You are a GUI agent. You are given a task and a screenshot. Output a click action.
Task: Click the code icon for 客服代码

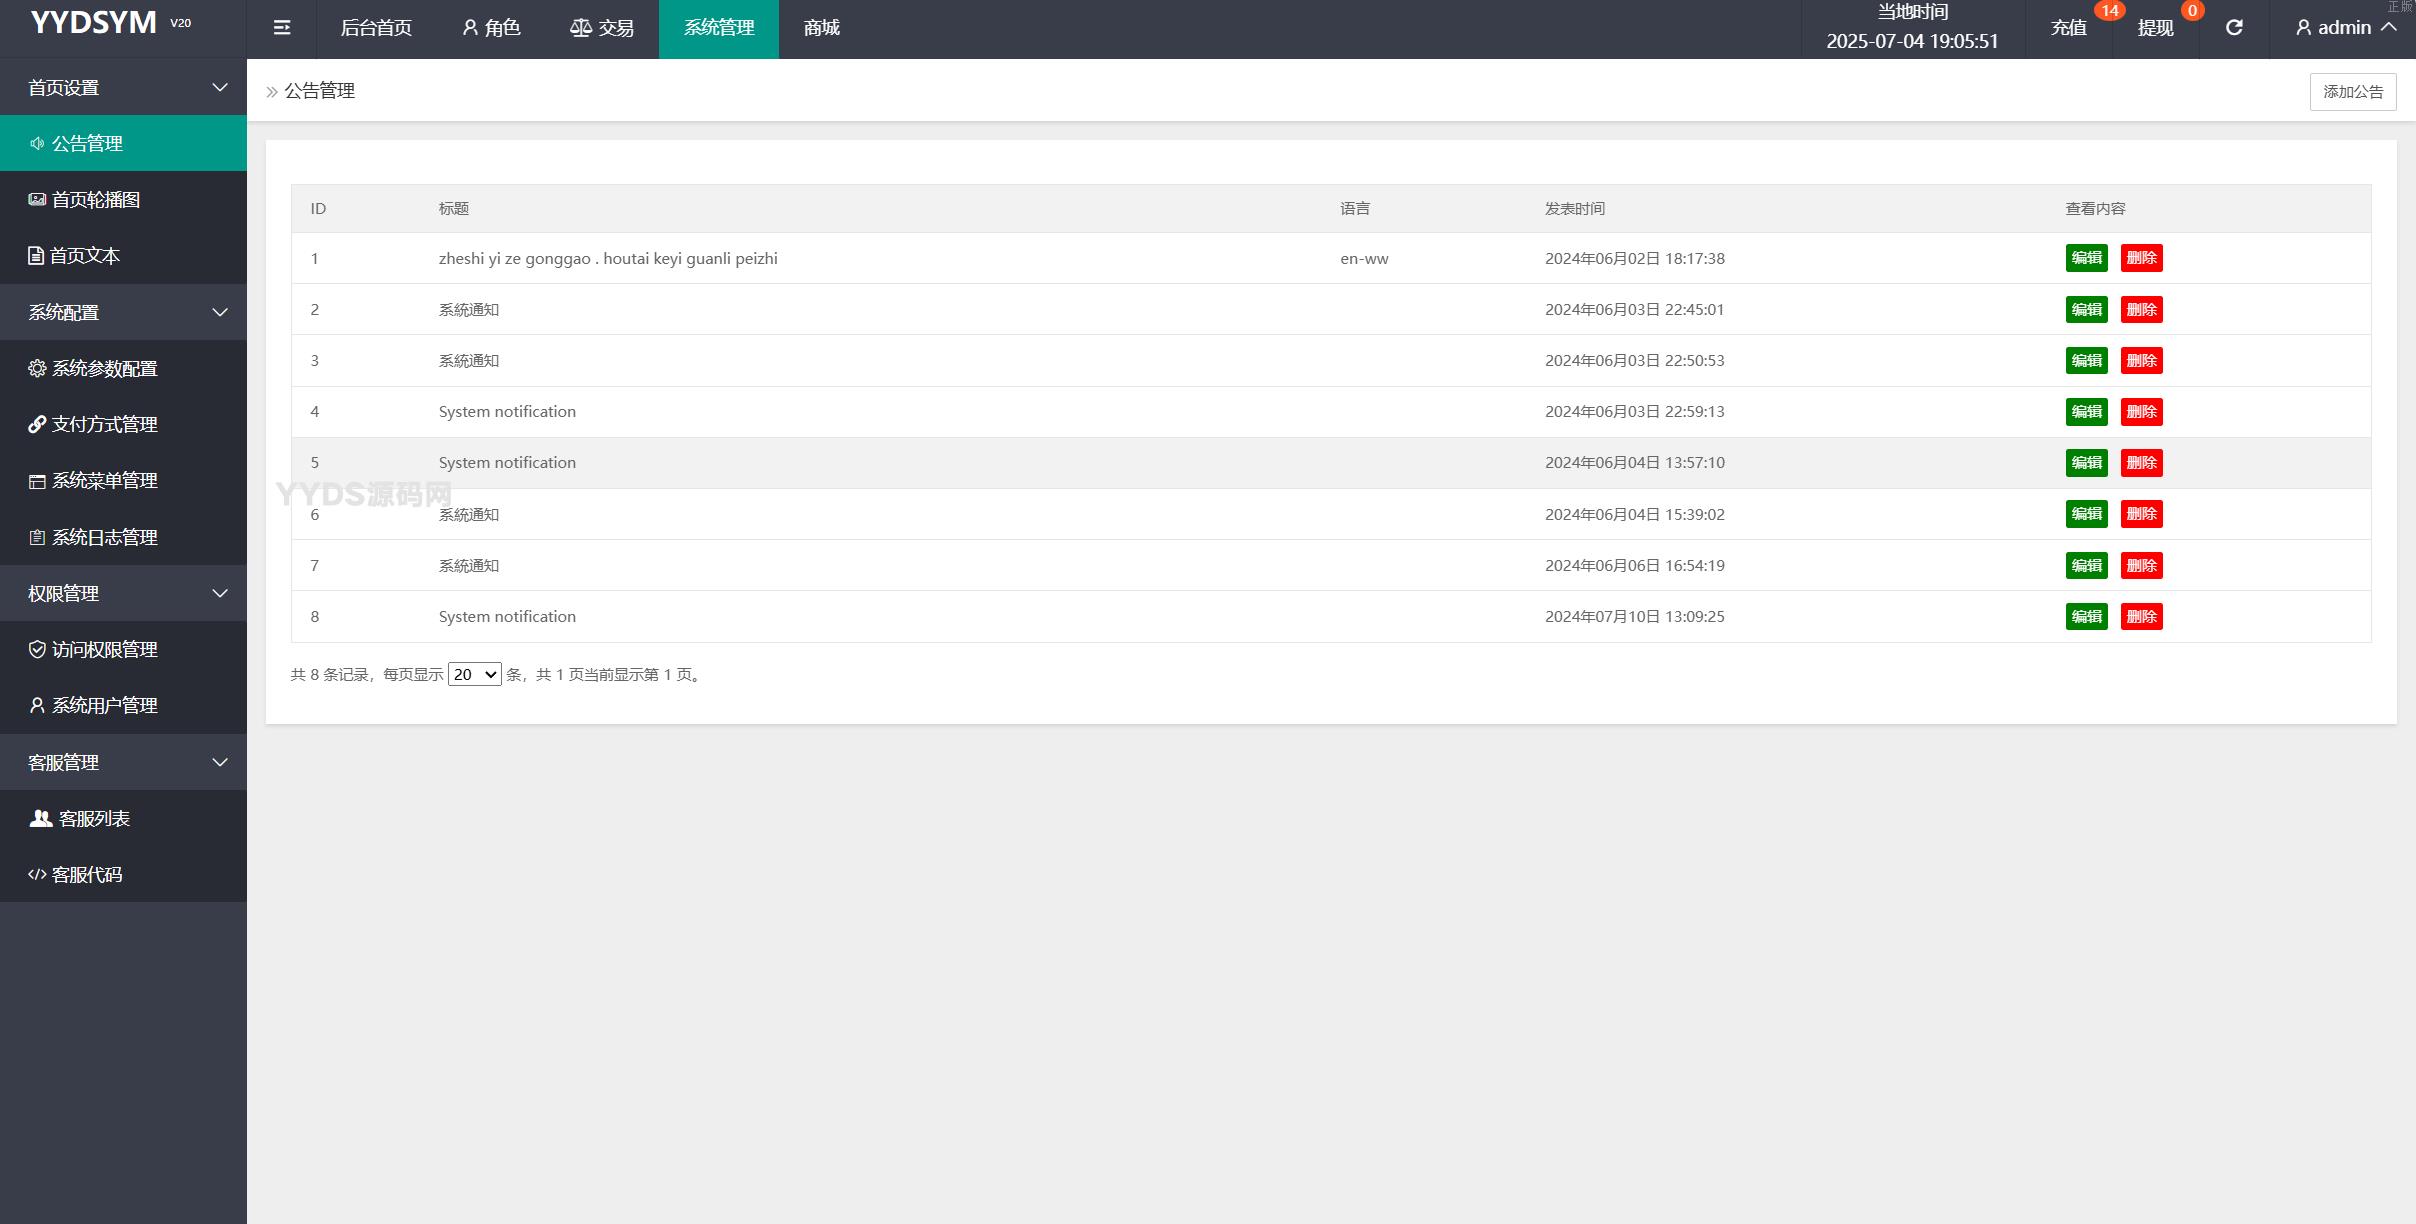37,875
